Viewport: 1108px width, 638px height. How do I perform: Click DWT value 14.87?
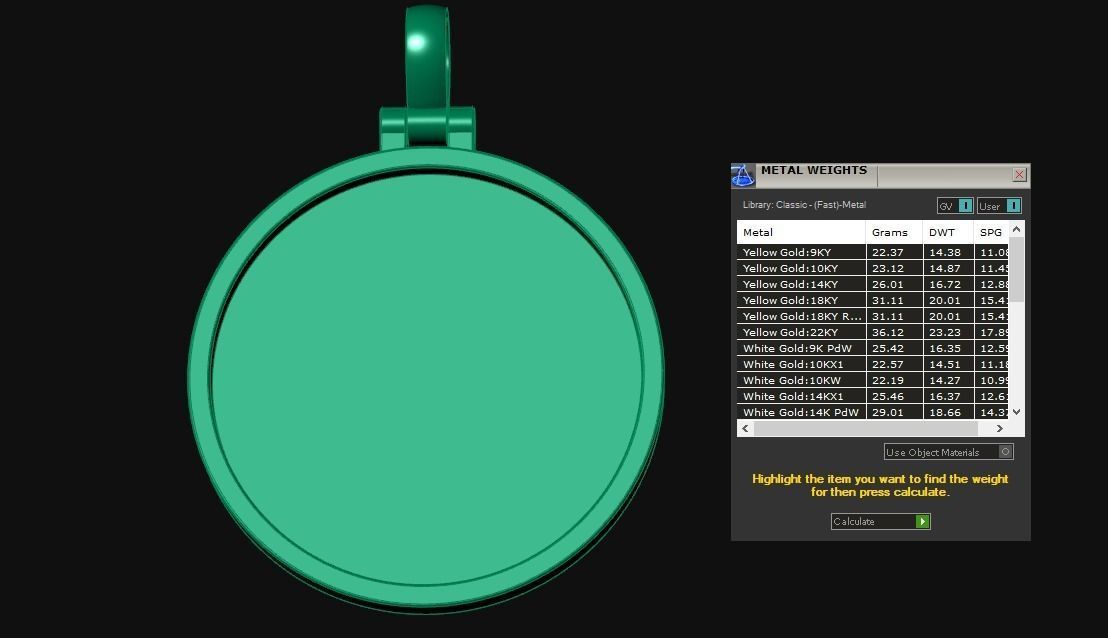coord(945,268)
